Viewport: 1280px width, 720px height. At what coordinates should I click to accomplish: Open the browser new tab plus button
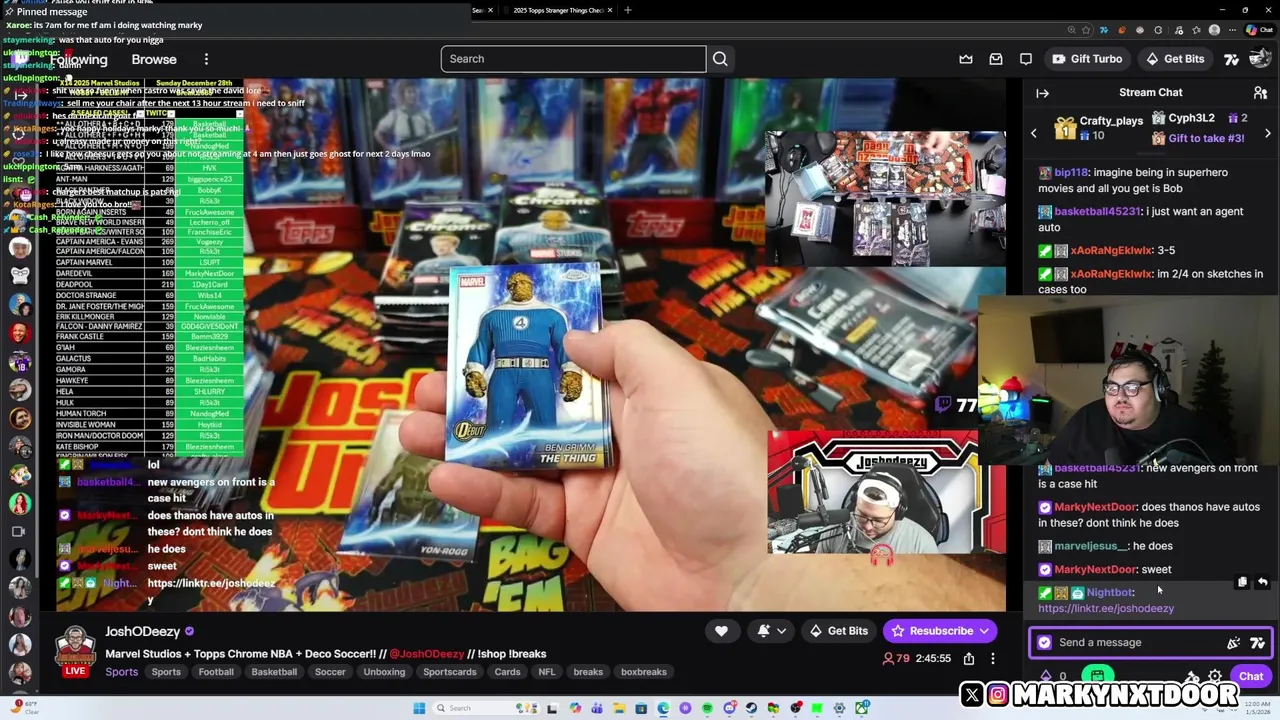click(627, 10)
